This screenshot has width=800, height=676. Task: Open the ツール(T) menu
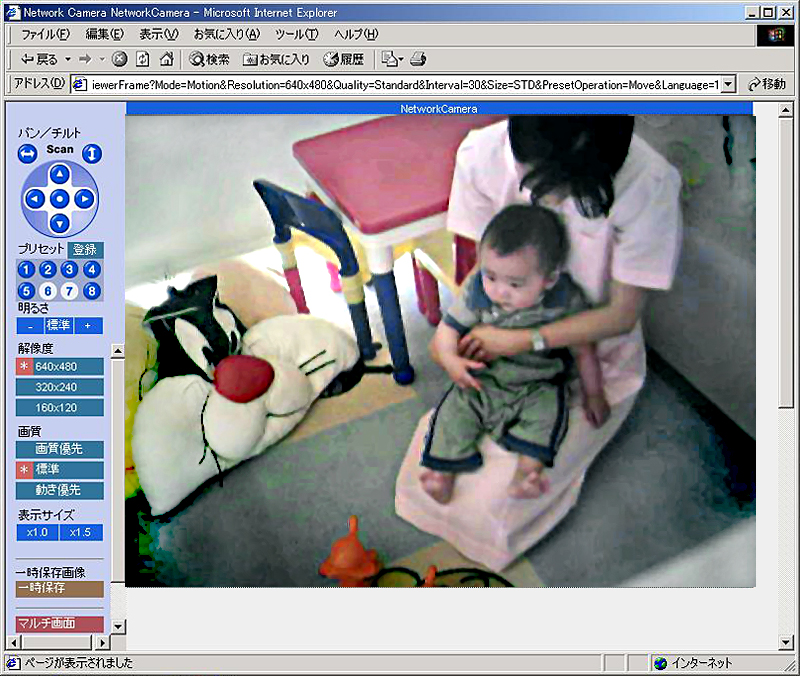click(296, 34)
